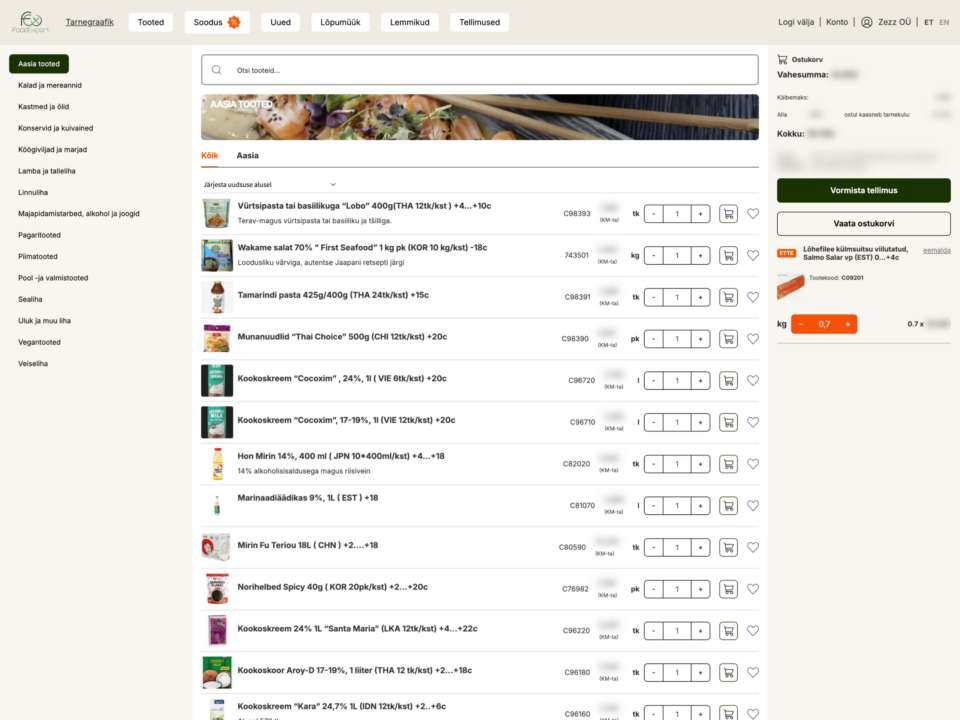Open the Wakame salat product thumbnail
Image resolution: width=960 pixels, height=720 pixels.
pos(217,255)
